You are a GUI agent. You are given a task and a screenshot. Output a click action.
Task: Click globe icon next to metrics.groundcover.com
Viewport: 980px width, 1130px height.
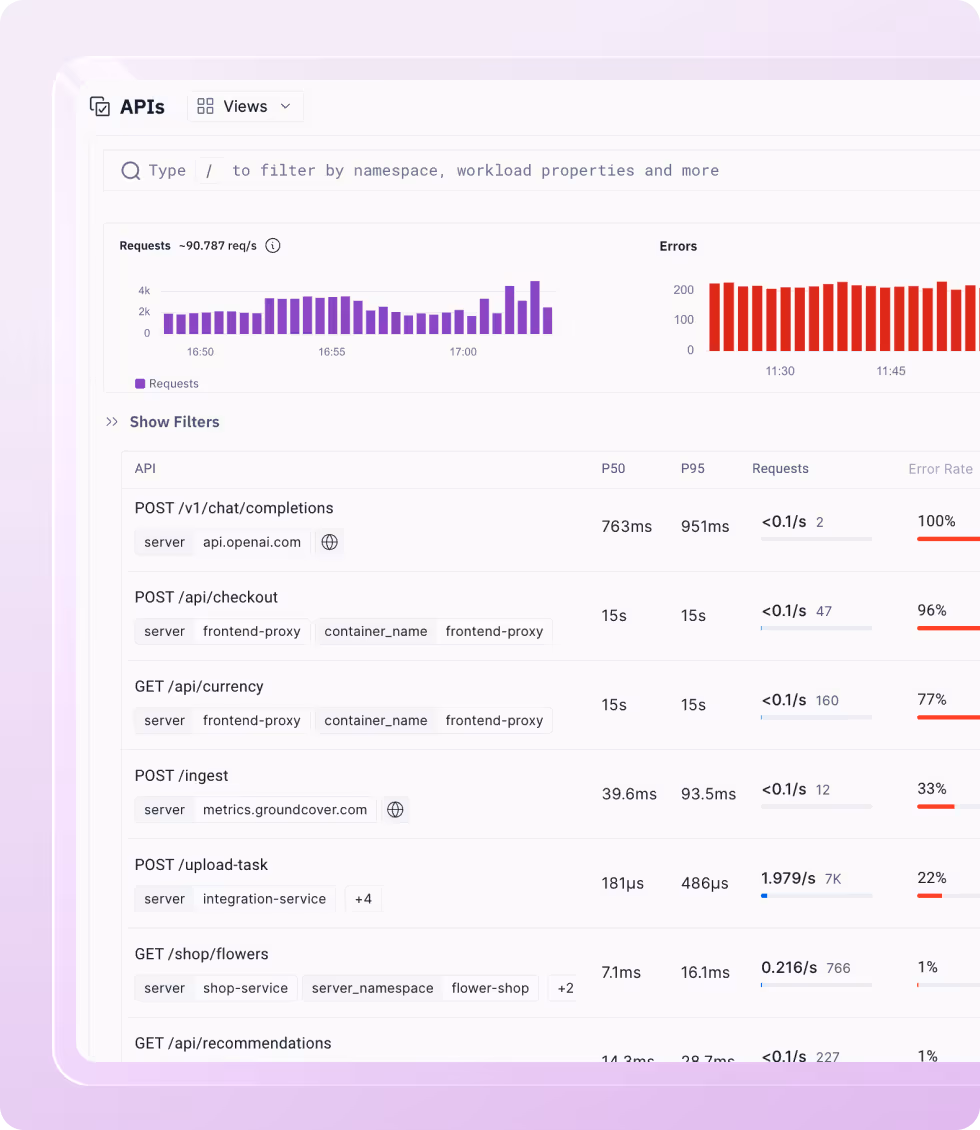click(x=395, y=810)
